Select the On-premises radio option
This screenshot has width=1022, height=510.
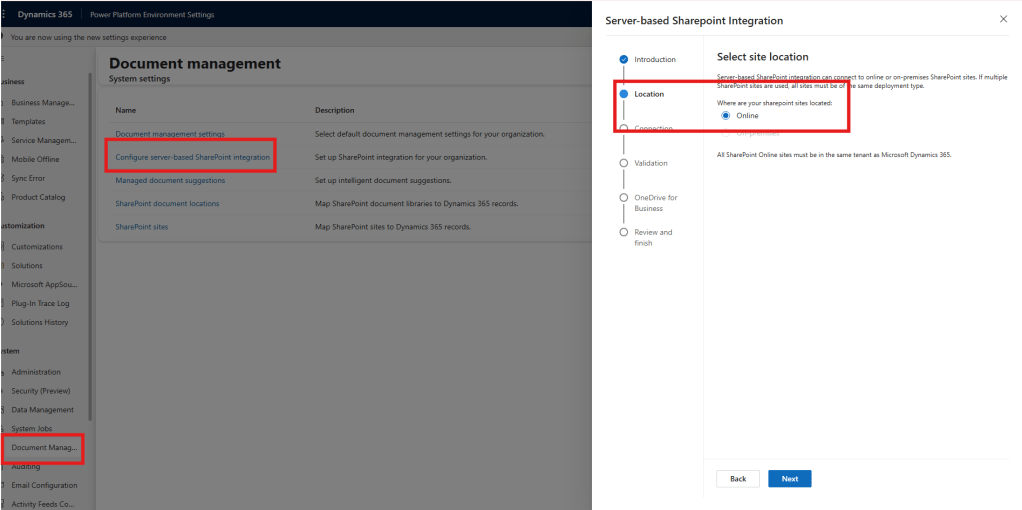click(726, 133)
